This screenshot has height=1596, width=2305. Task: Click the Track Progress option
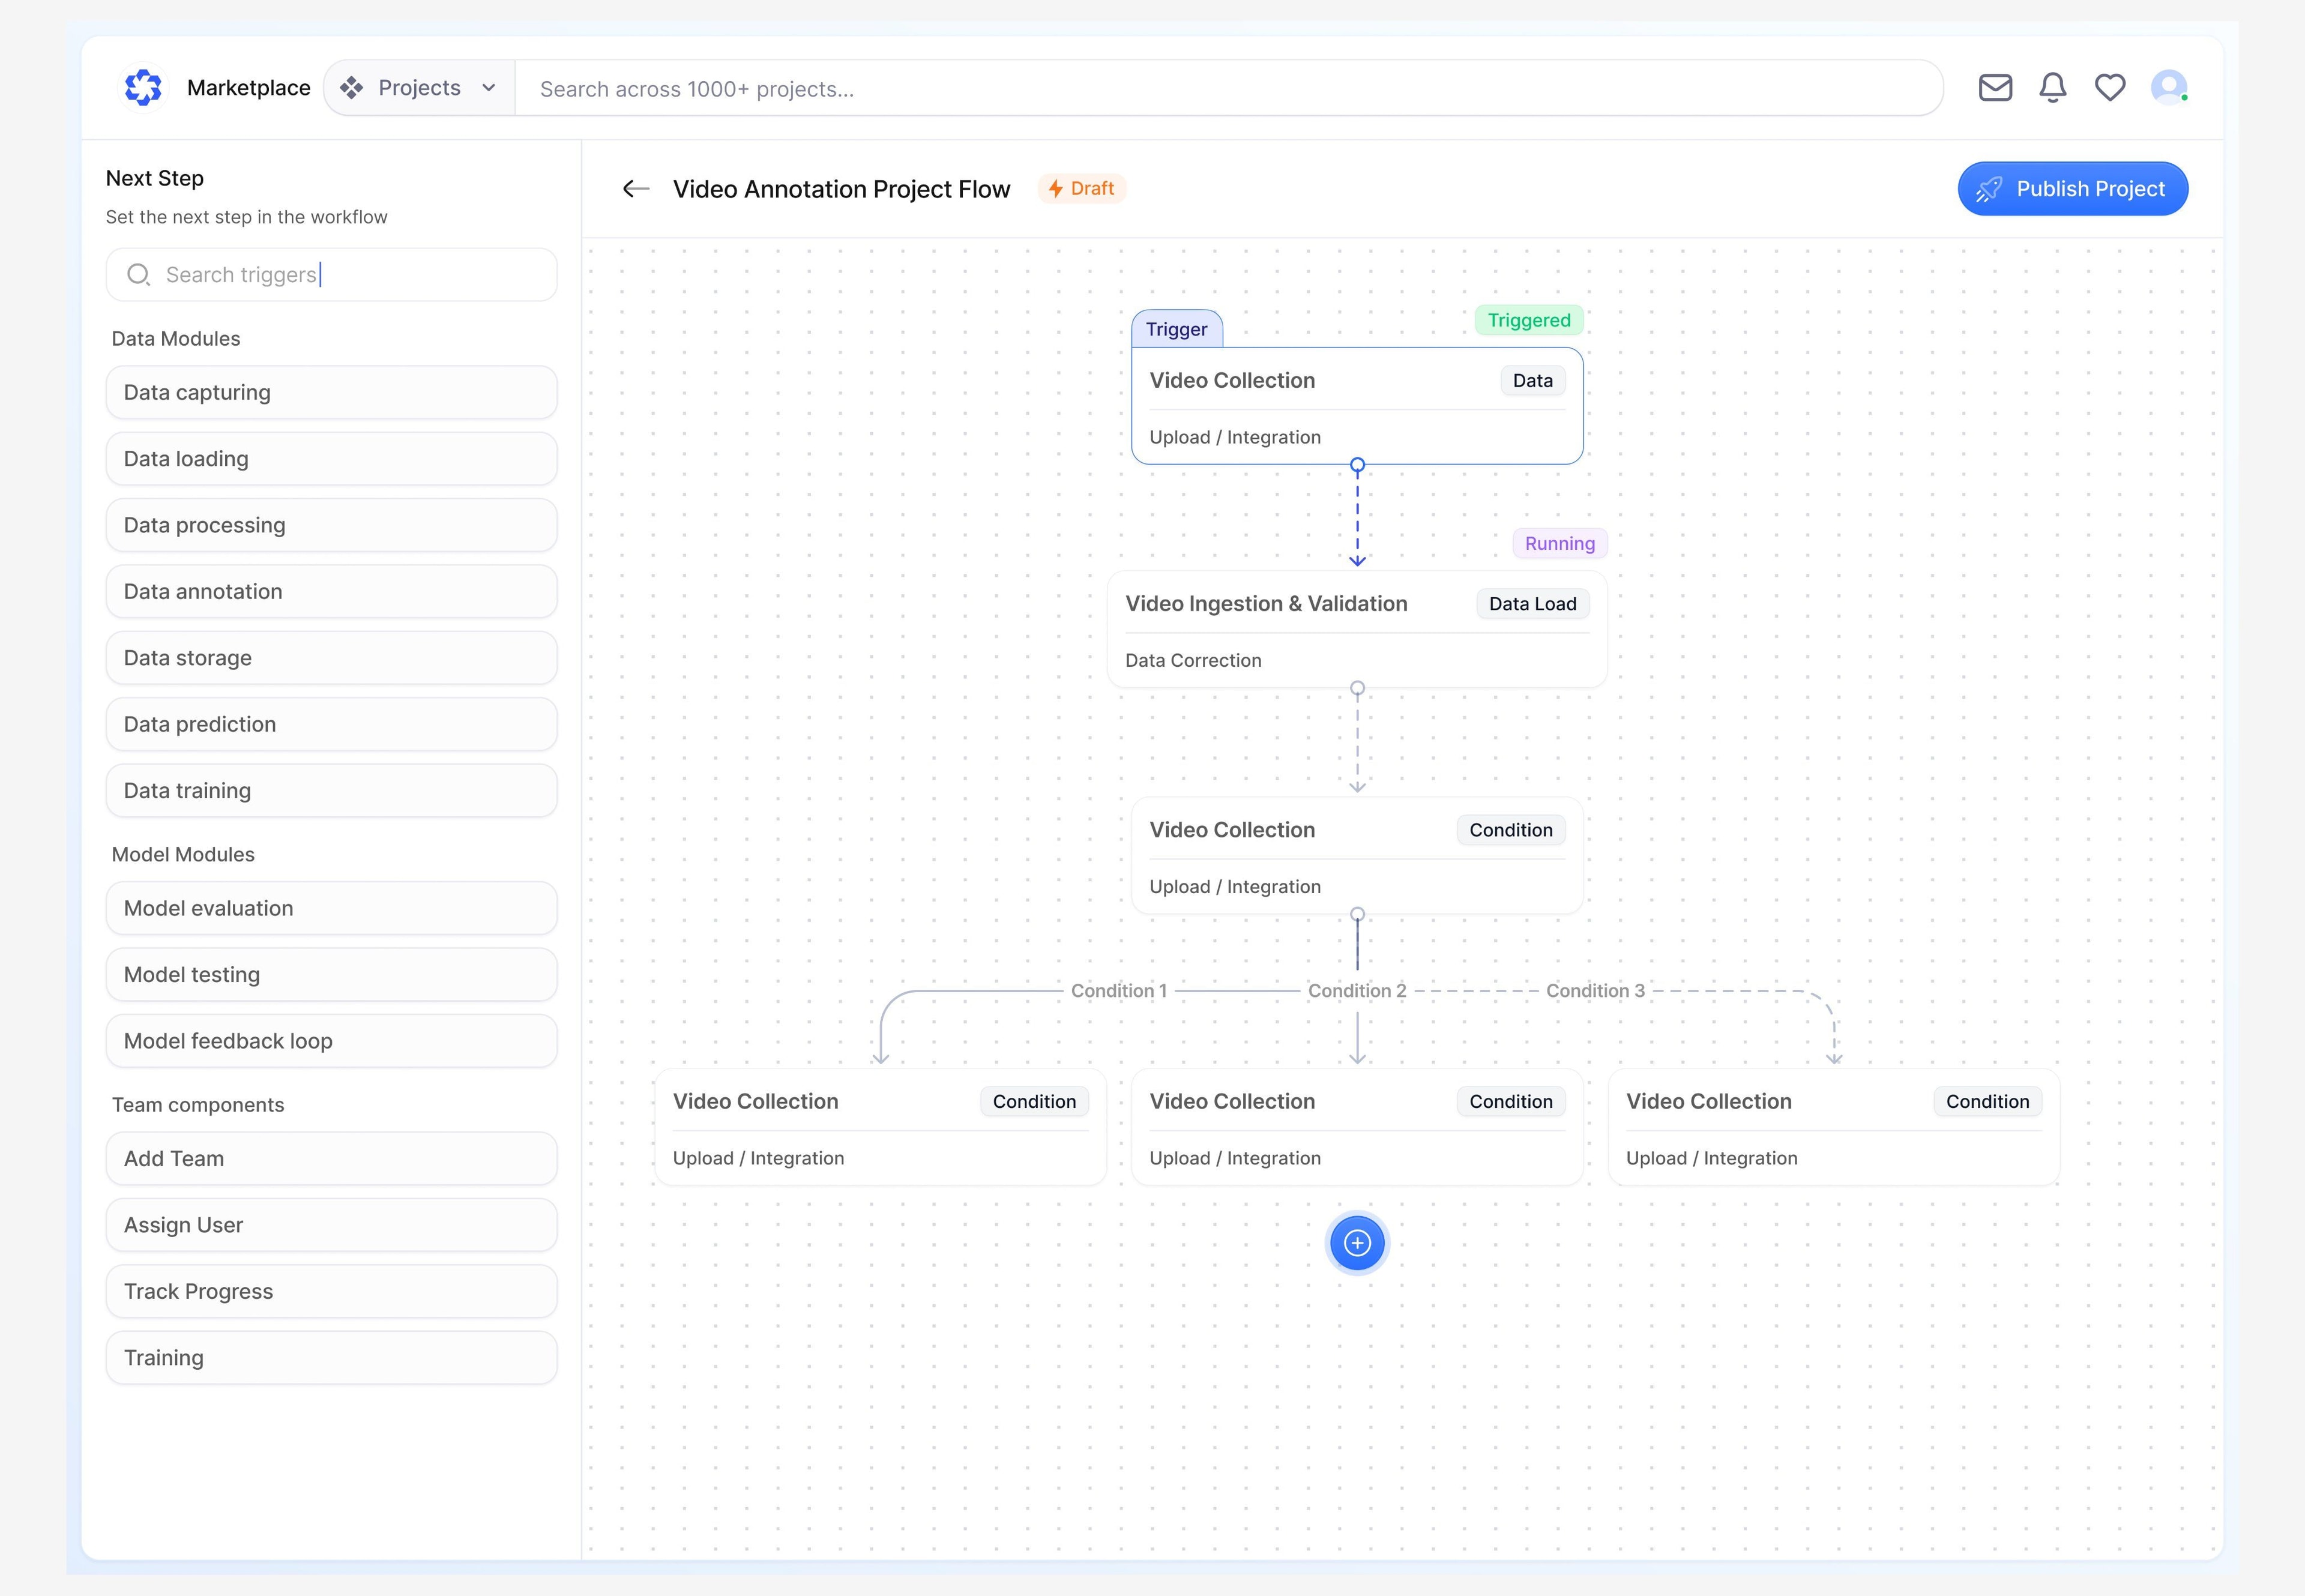[331, 1291]
